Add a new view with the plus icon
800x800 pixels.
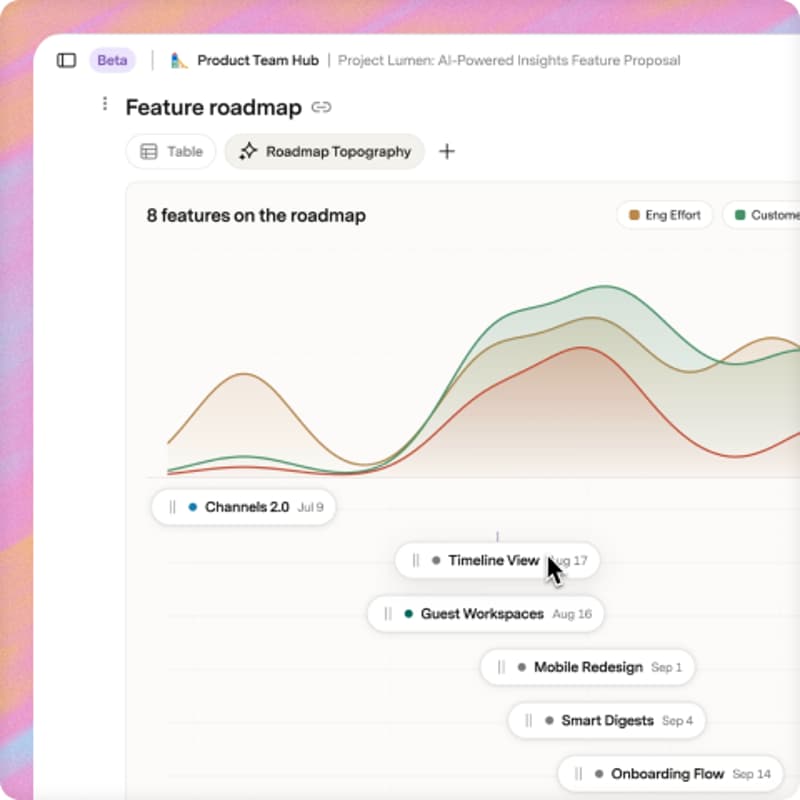447,151
